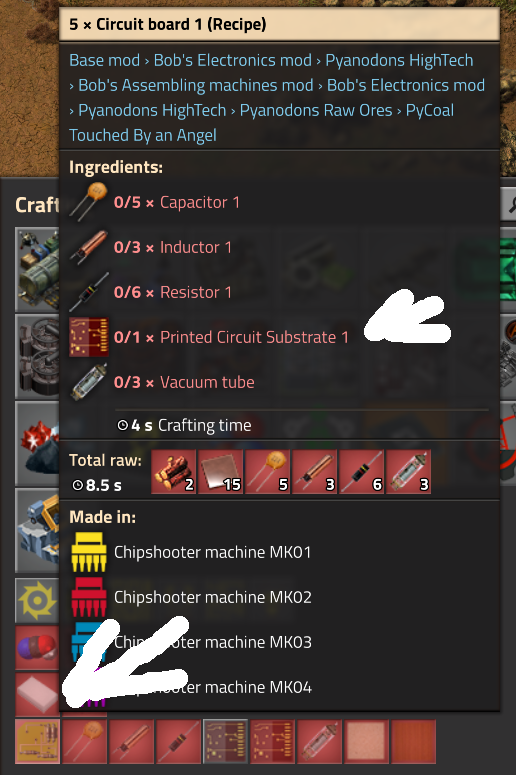Click the Vacuum tube ingredient row

[162, 382]
